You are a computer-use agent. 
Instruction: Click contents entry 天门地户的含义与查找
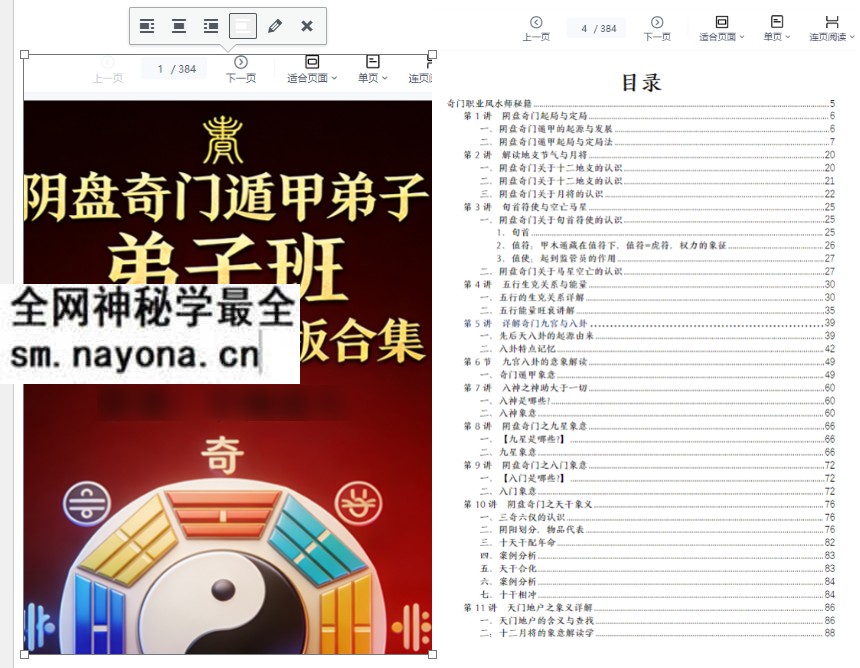click(x=658, y=621)
